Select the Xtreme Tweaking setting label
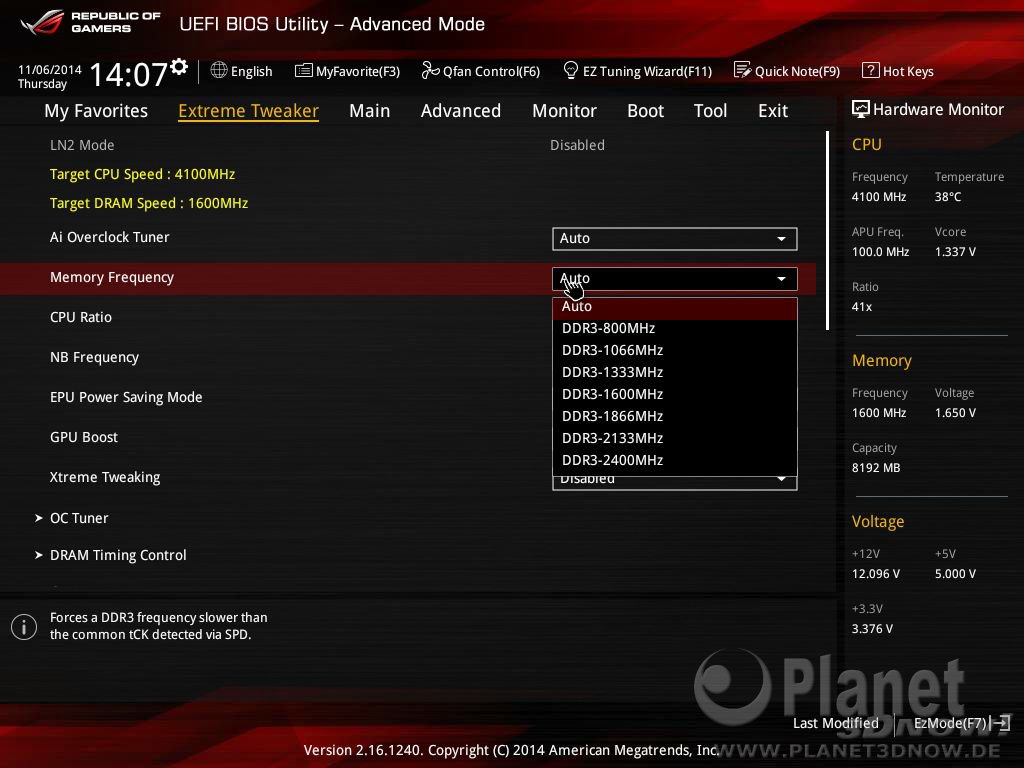The image size is (1024, 768). (x=105, y=477)
